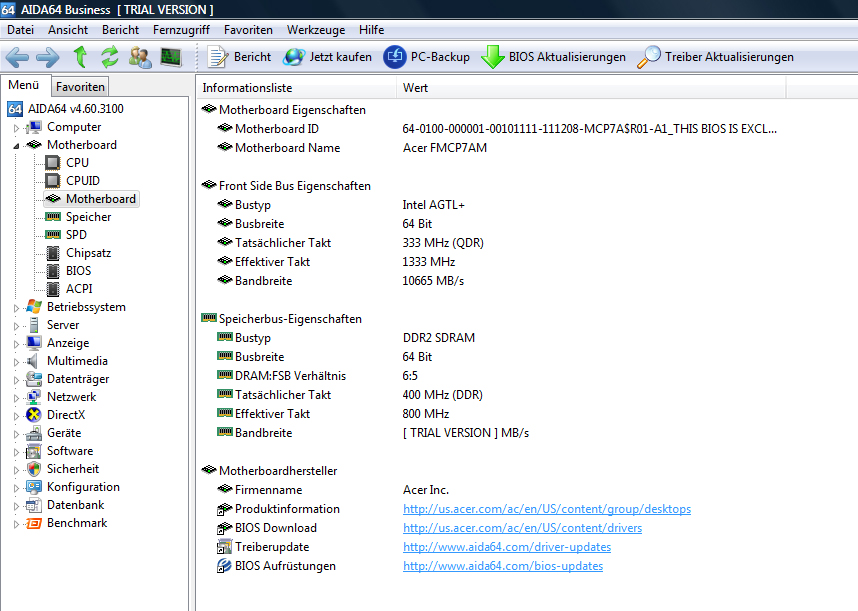Click Treiber Aktualisierungen toolbar button
Viewport: 858px width, 611px height.
point(715,57)
